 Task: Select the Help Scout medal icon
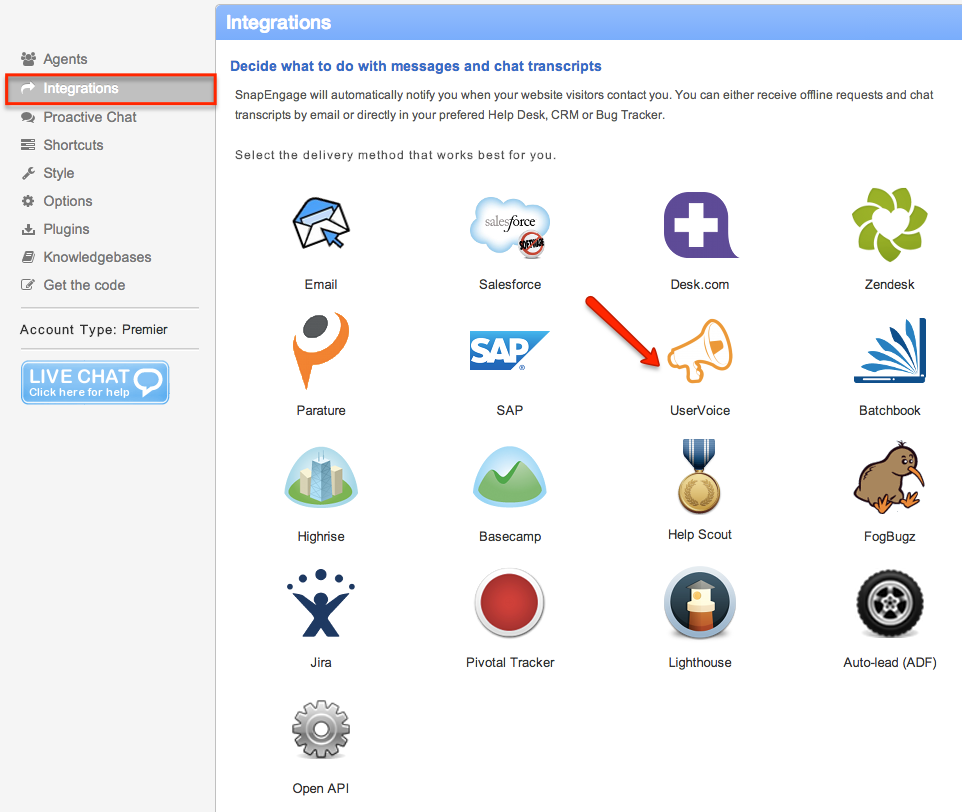tap(699, 476)
